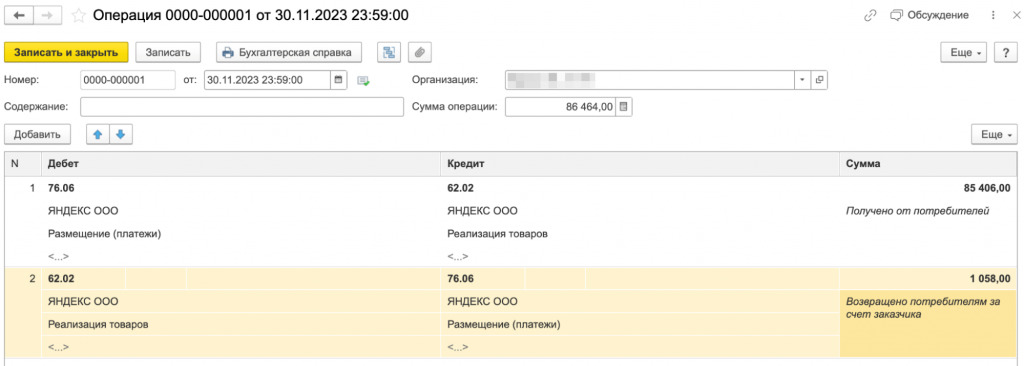Open the calendar picker for date
Screen dimensions: 1024x366
pos(339,80)
